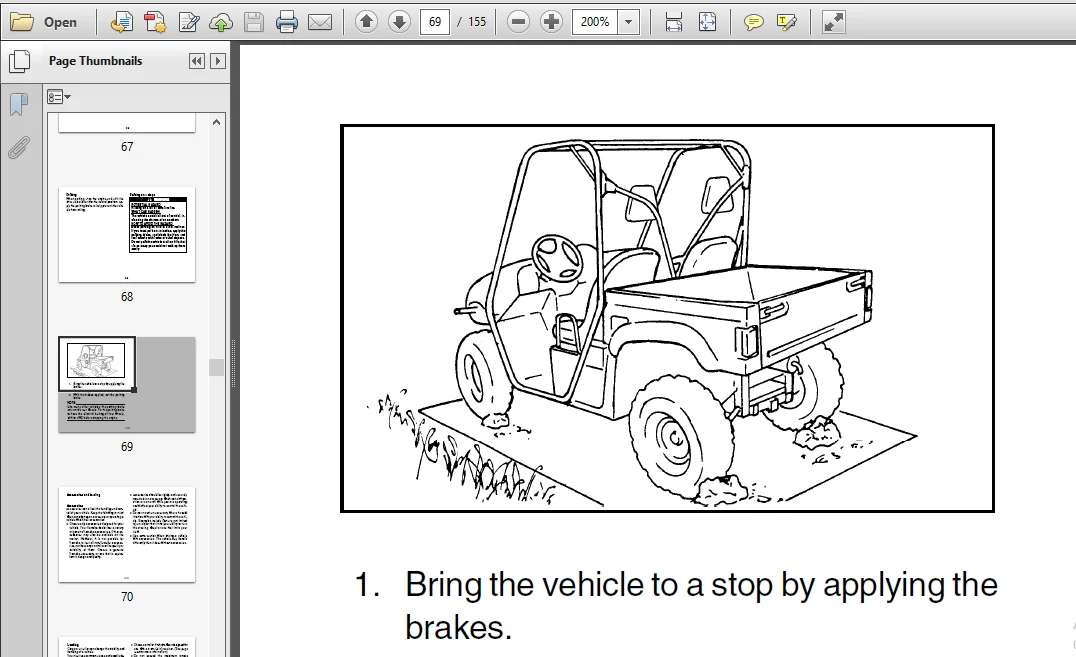Screen dimensions: 1076x657
Task: Add a sticky note comment icon
Action: point(753,22)
